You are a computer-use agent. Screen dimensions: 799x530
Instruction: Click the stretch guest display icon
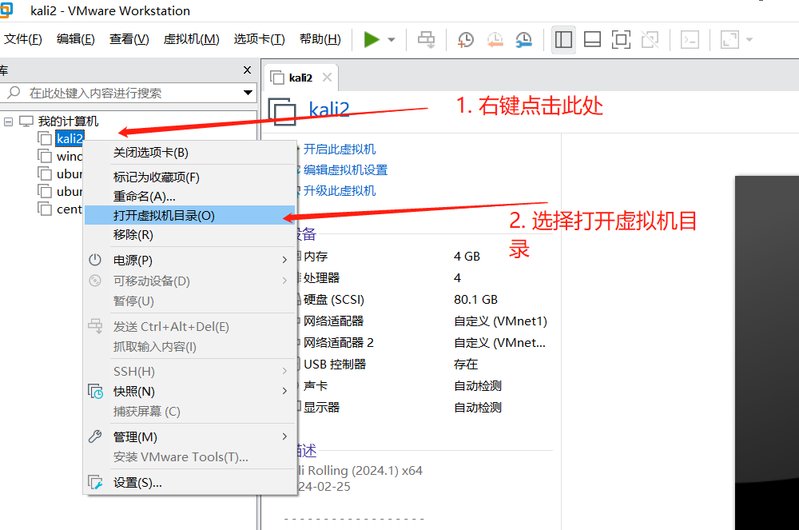(730, 39)
